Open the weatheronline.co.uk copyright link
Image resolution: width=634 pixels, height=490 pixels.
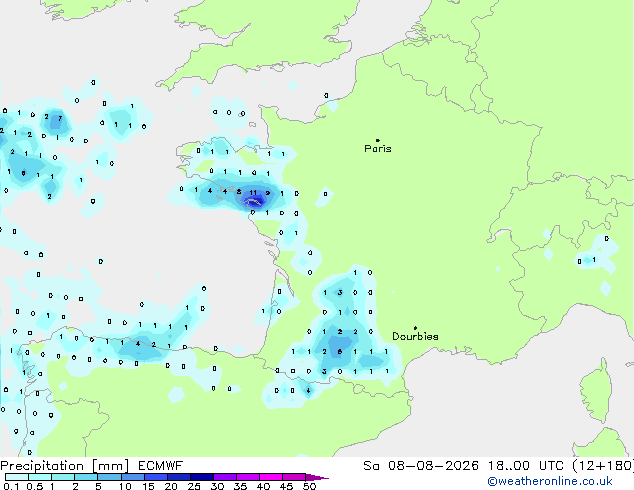point(550,482)
